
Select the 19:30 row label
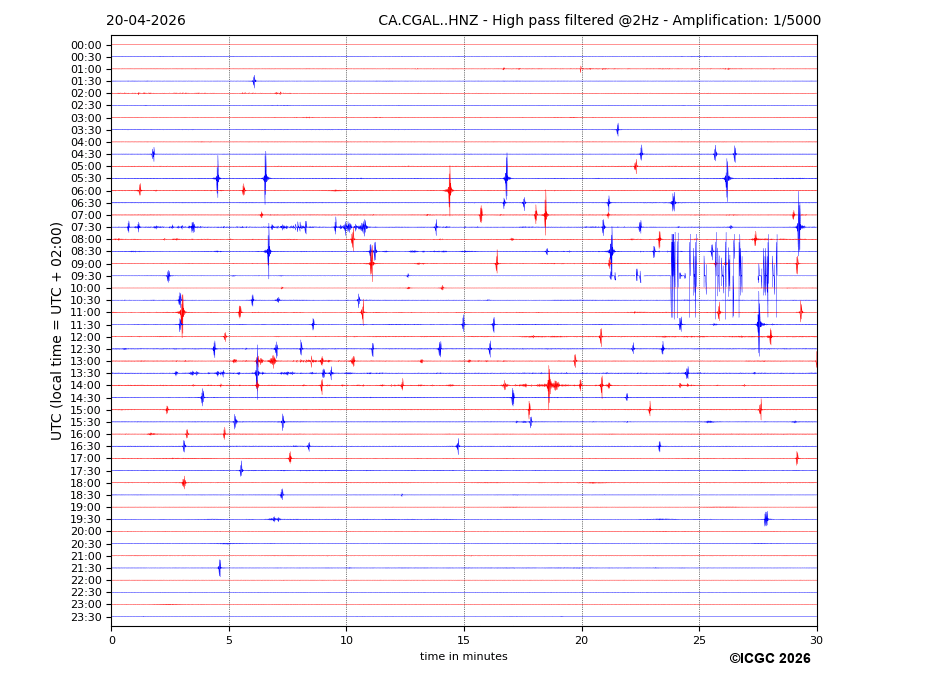(86, 519)
